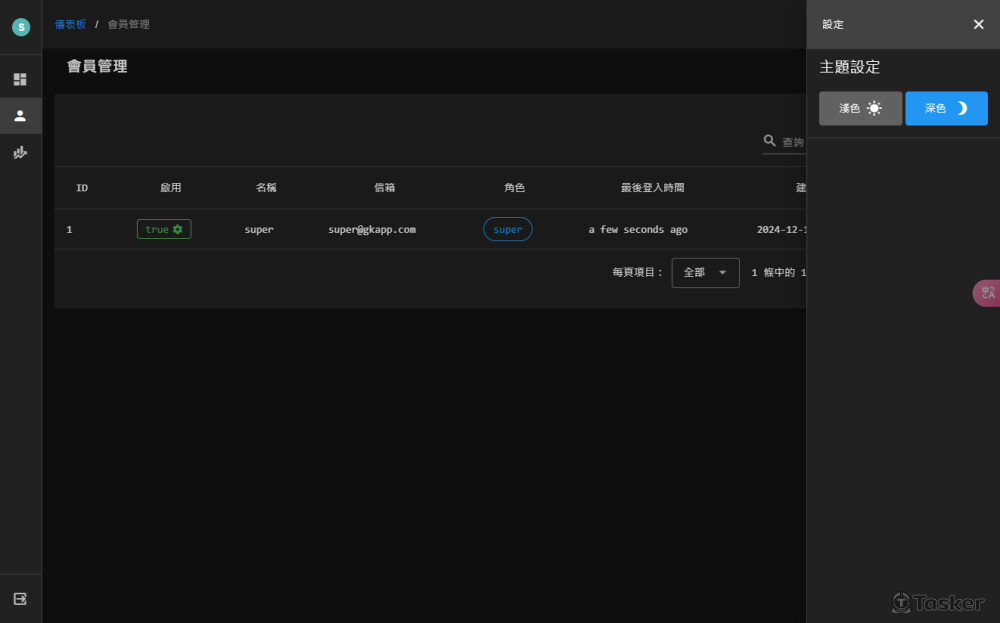Go to 儀表板 breadcrumb link
The width and height of the screenshot is (1000, 623).
click(70, 24)
